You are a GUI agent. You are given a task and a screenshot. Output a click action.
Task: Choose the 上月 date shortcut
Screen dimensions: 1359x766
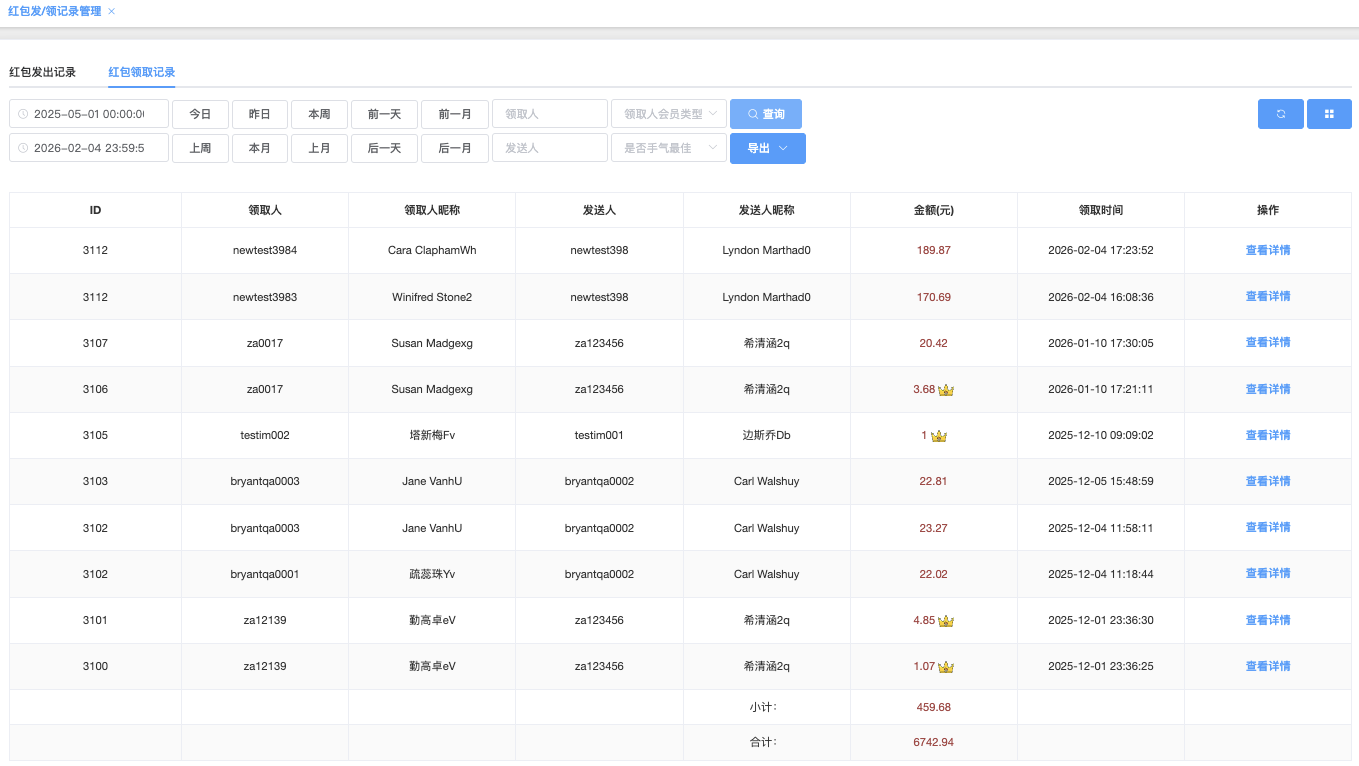(319, 148)
